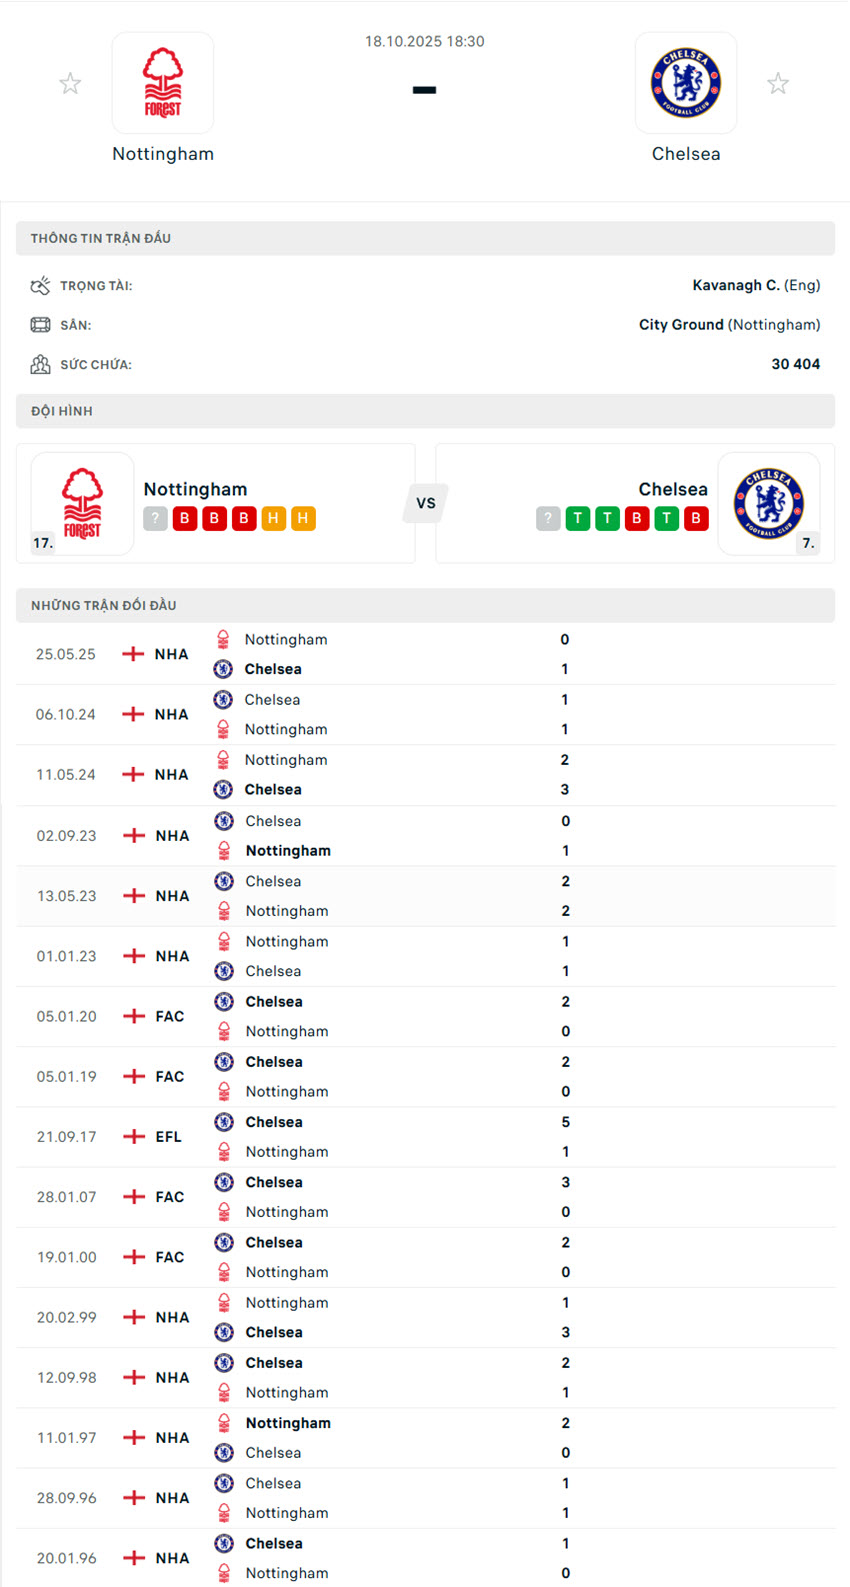Click the Forest logo in the ĐỘI HÌNH panel

[82, 503]
